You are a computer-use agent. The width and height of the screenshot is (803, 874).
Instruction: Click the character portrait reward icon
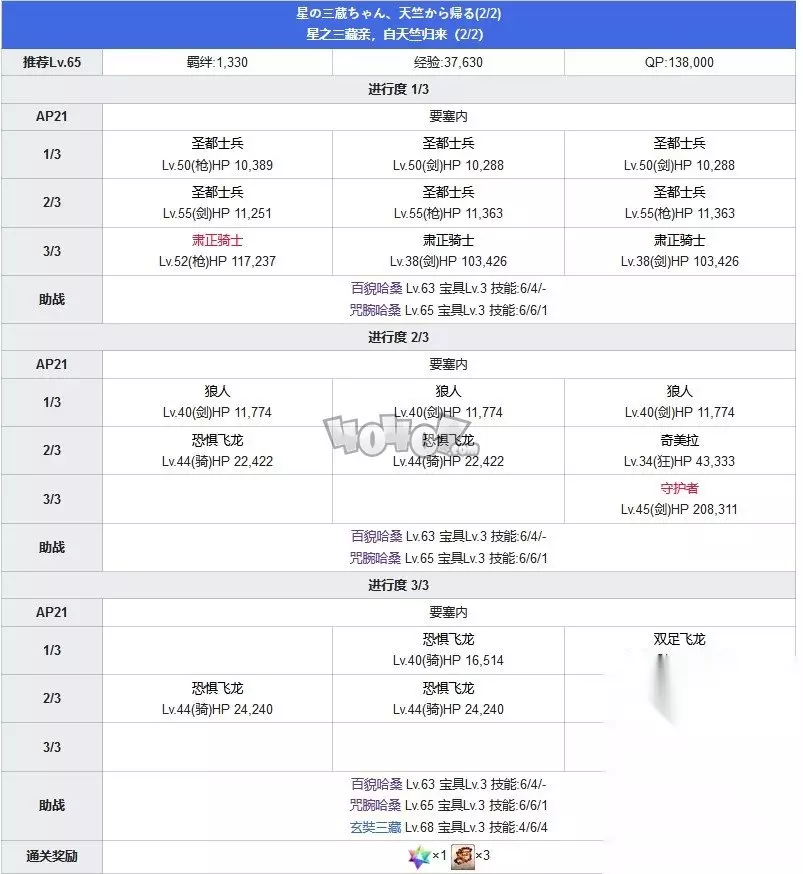click(462, 856)
